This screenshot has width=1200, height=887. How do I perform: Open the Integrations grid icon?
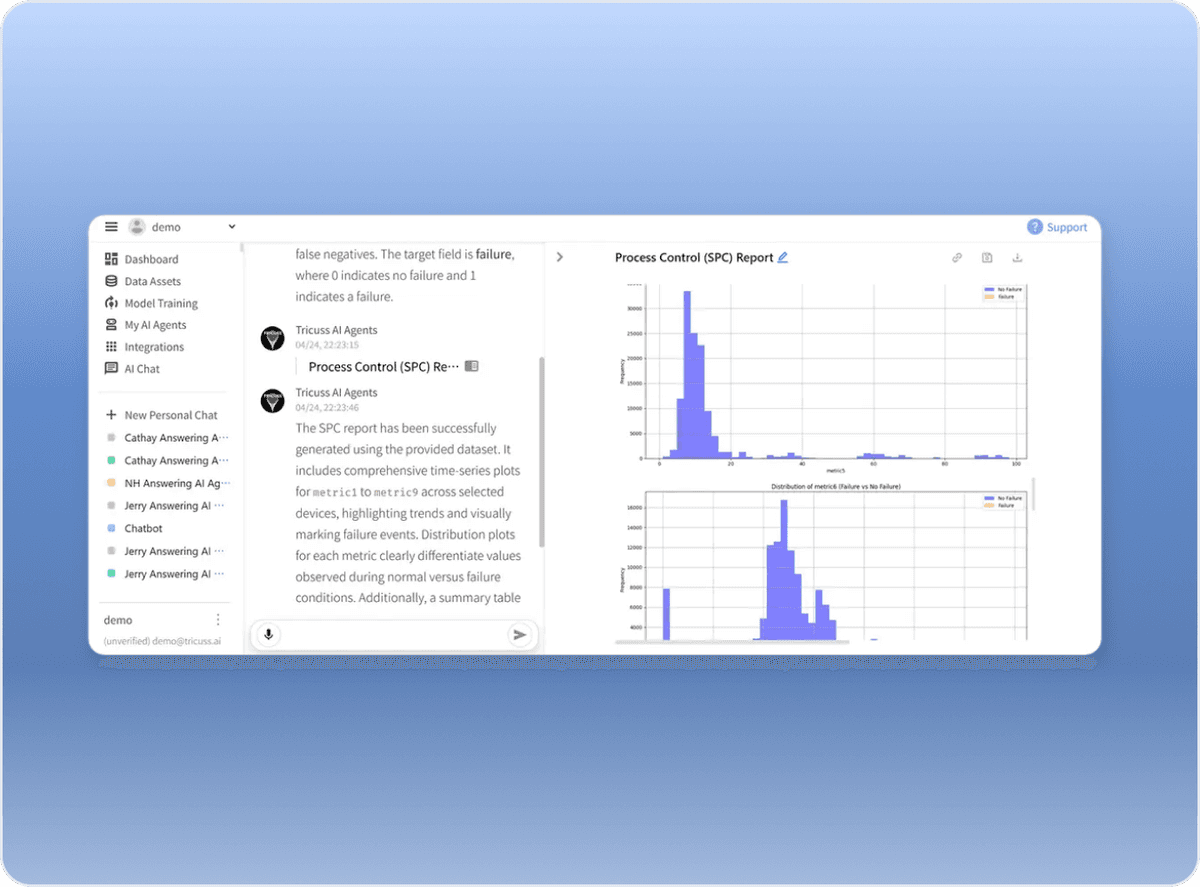tap(111, 347)
